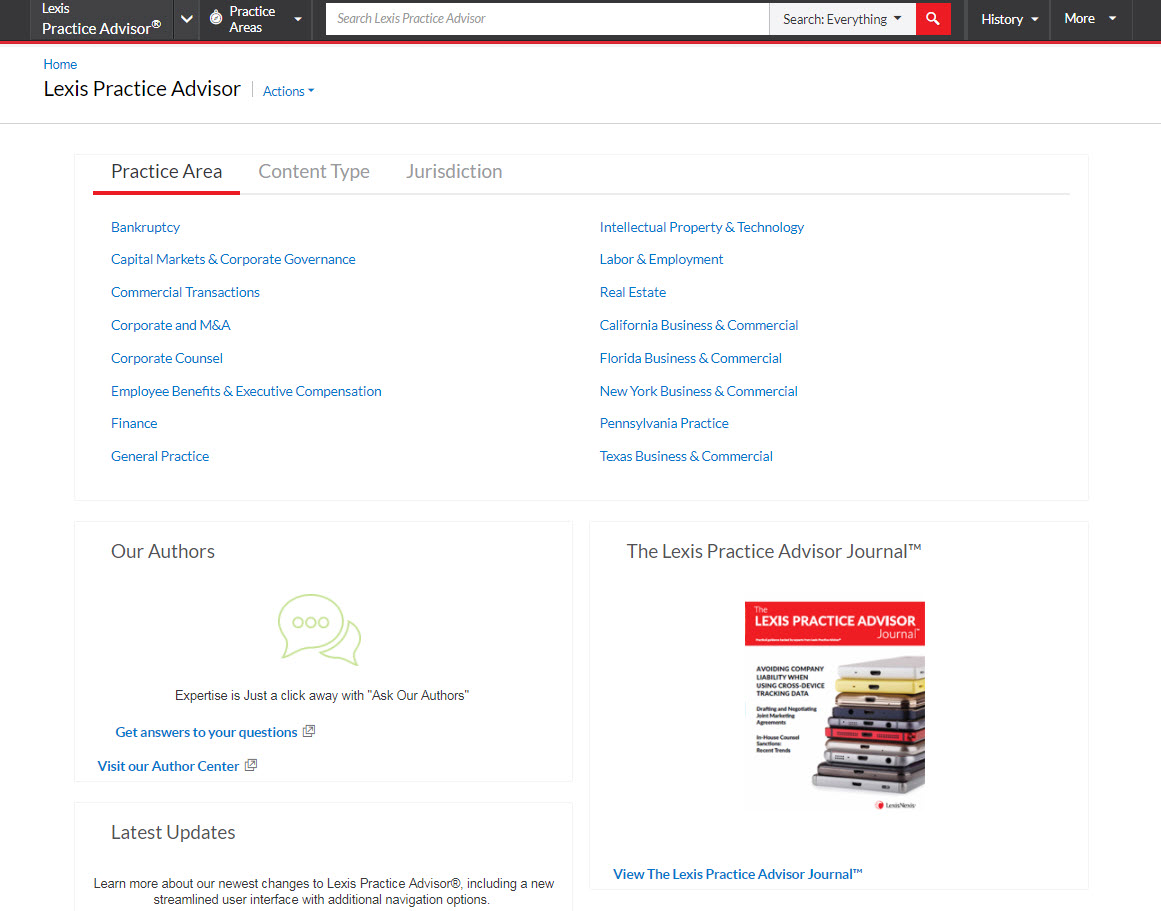The height and width of the screenshot is (911, 1161).
Task: Select the Practice Area tab
Action: coord(167,172)
